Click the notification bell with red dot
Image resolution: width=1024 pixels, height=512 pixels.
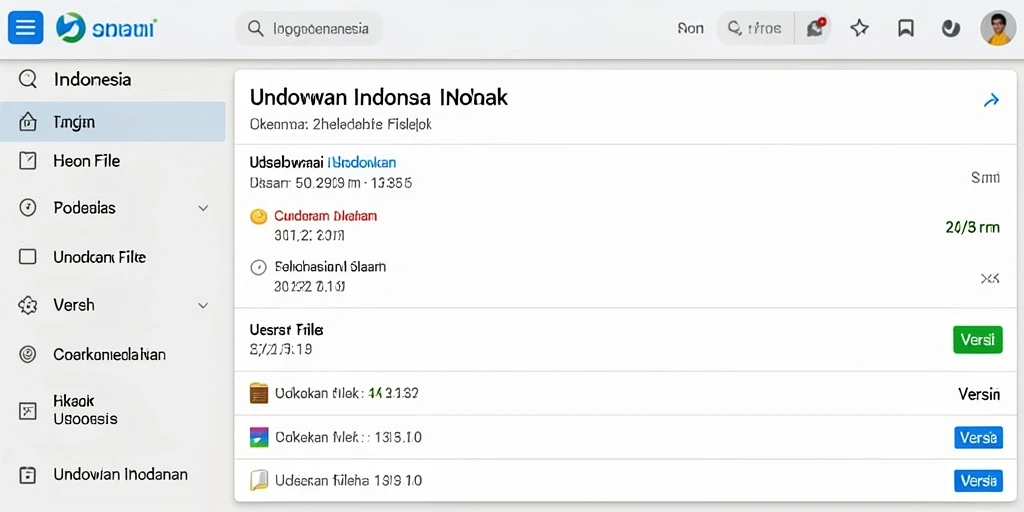816,27
